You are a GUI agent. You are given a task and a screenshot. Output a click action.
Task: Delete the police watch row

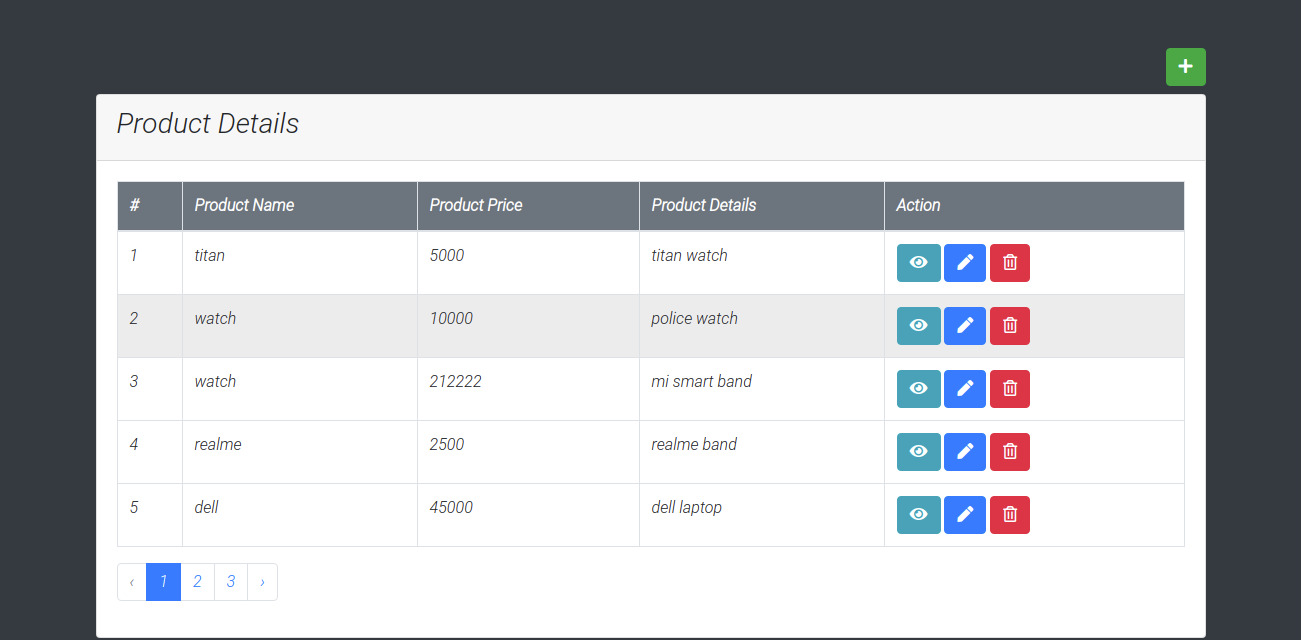click(x=1009, y=326)
